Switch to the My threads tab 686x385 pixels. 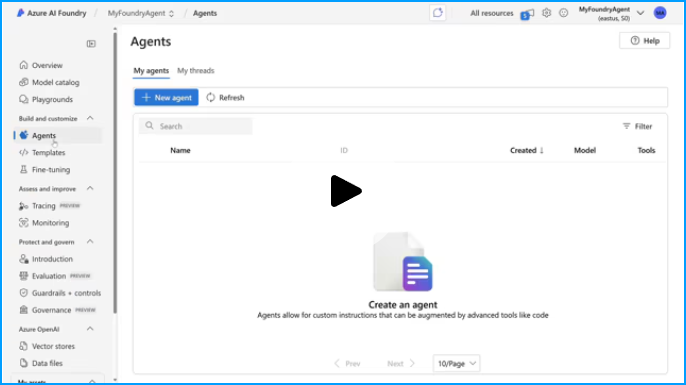tap(196, 70)
